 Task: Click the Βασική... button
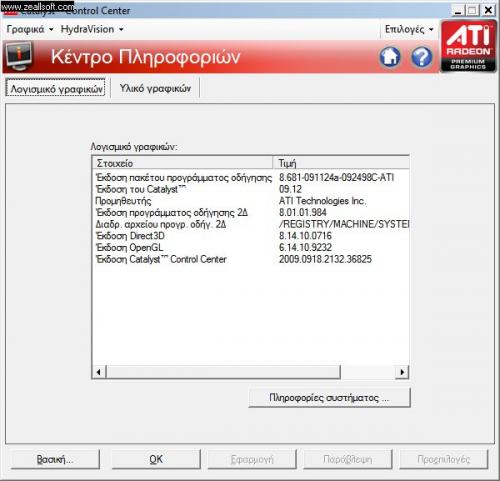tap(55, 459)
